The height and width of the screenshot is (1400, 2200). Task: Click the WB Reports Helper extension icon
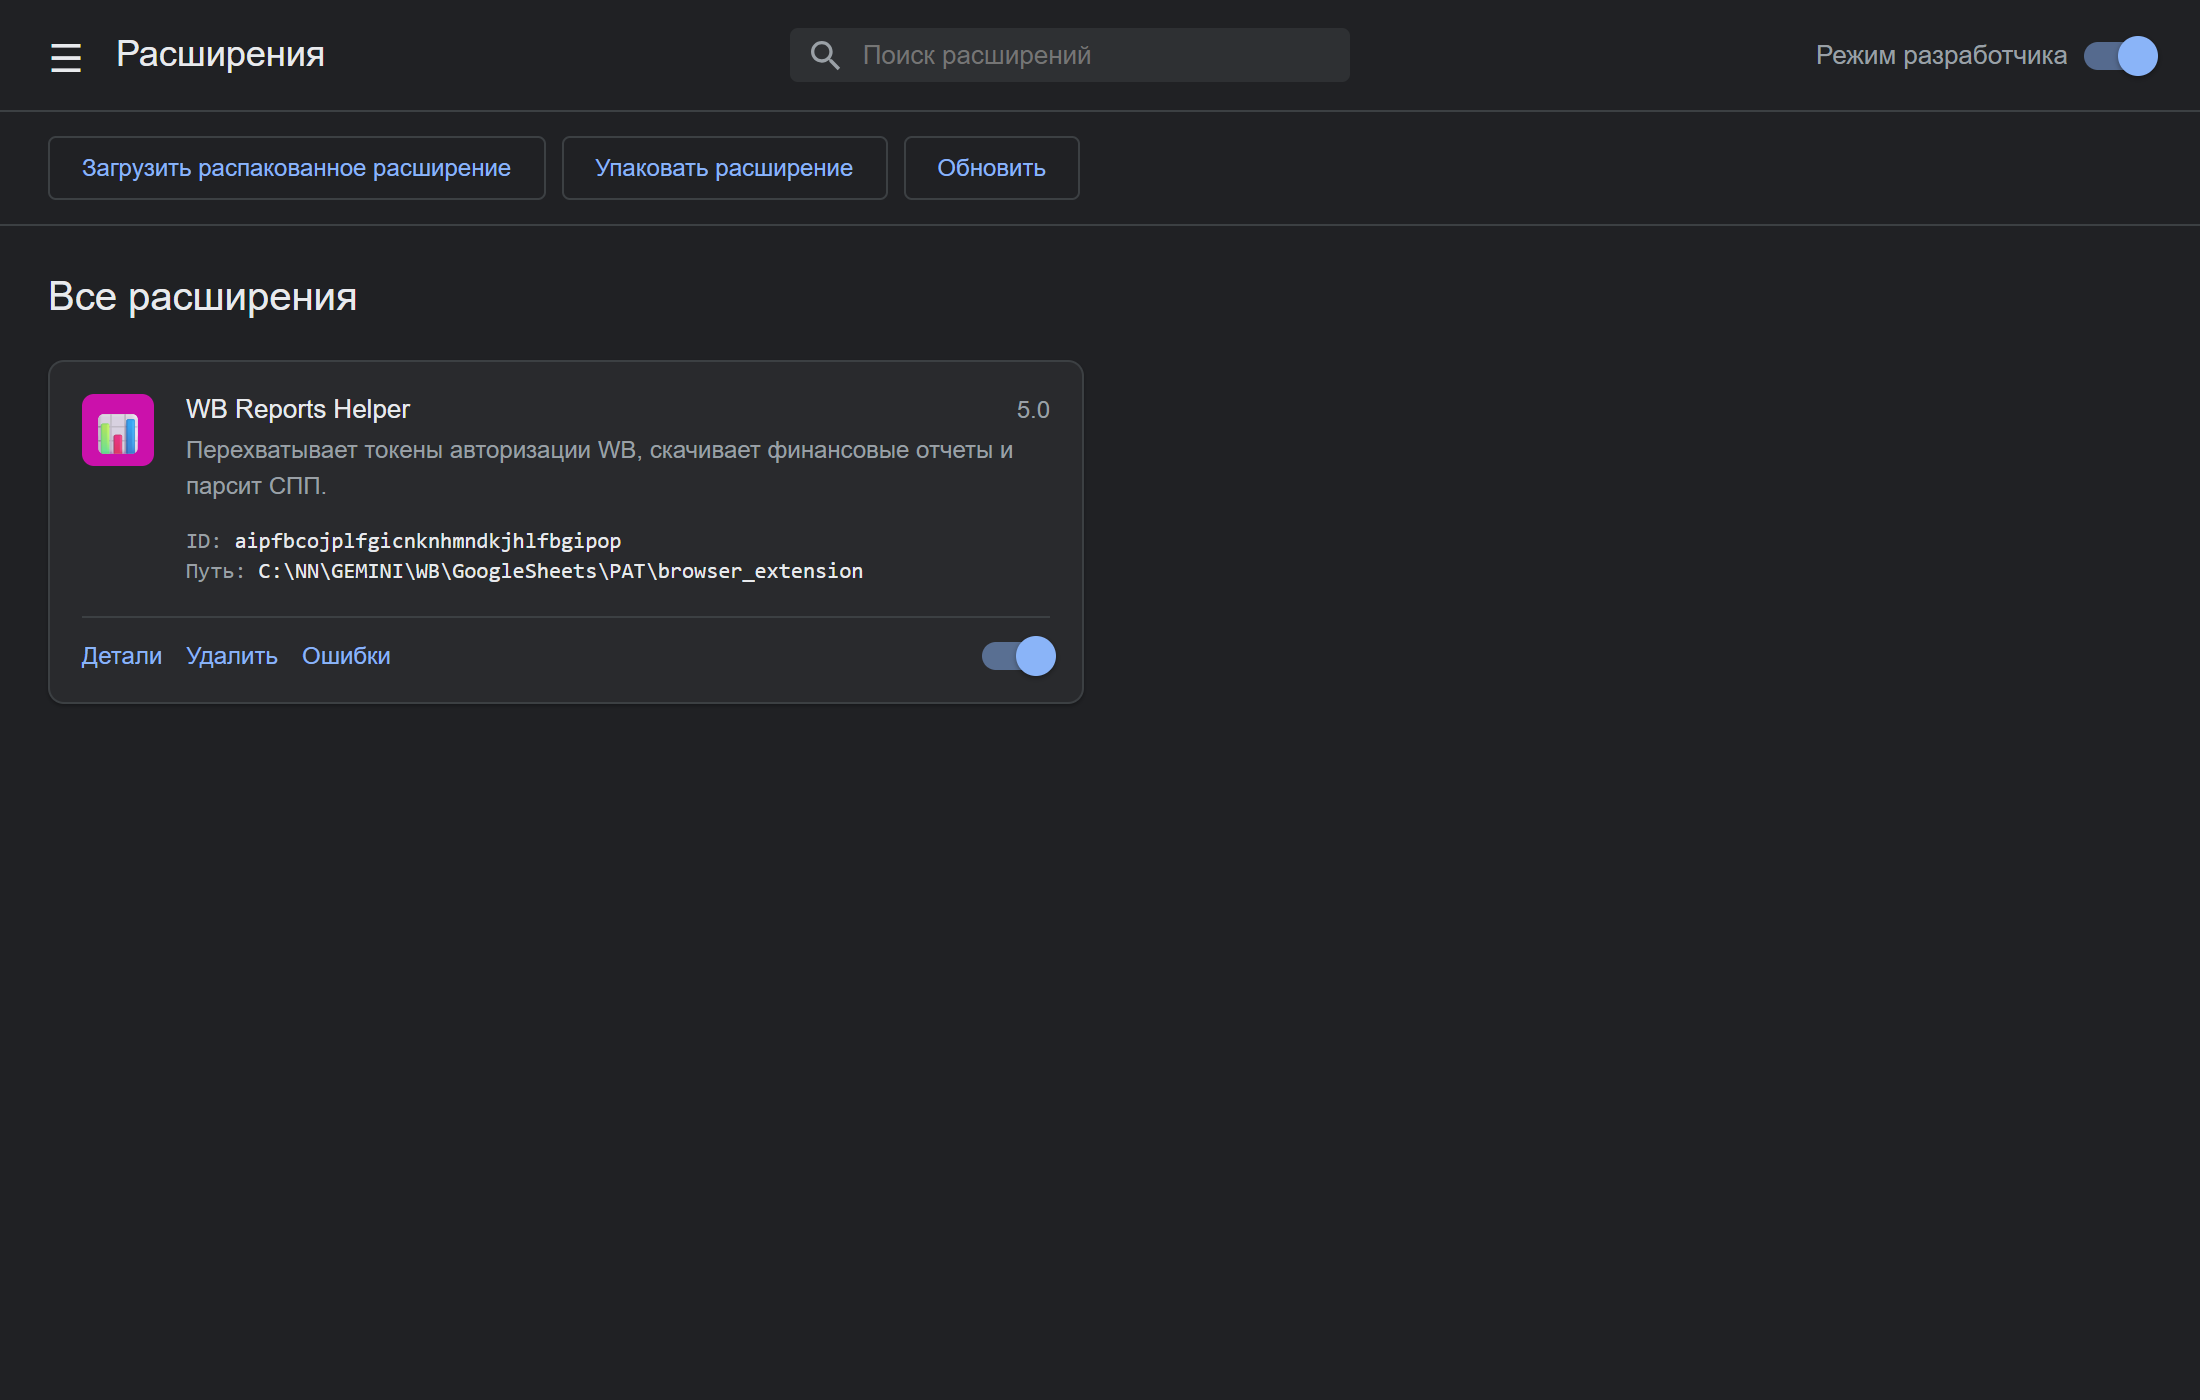coord(118,430)
